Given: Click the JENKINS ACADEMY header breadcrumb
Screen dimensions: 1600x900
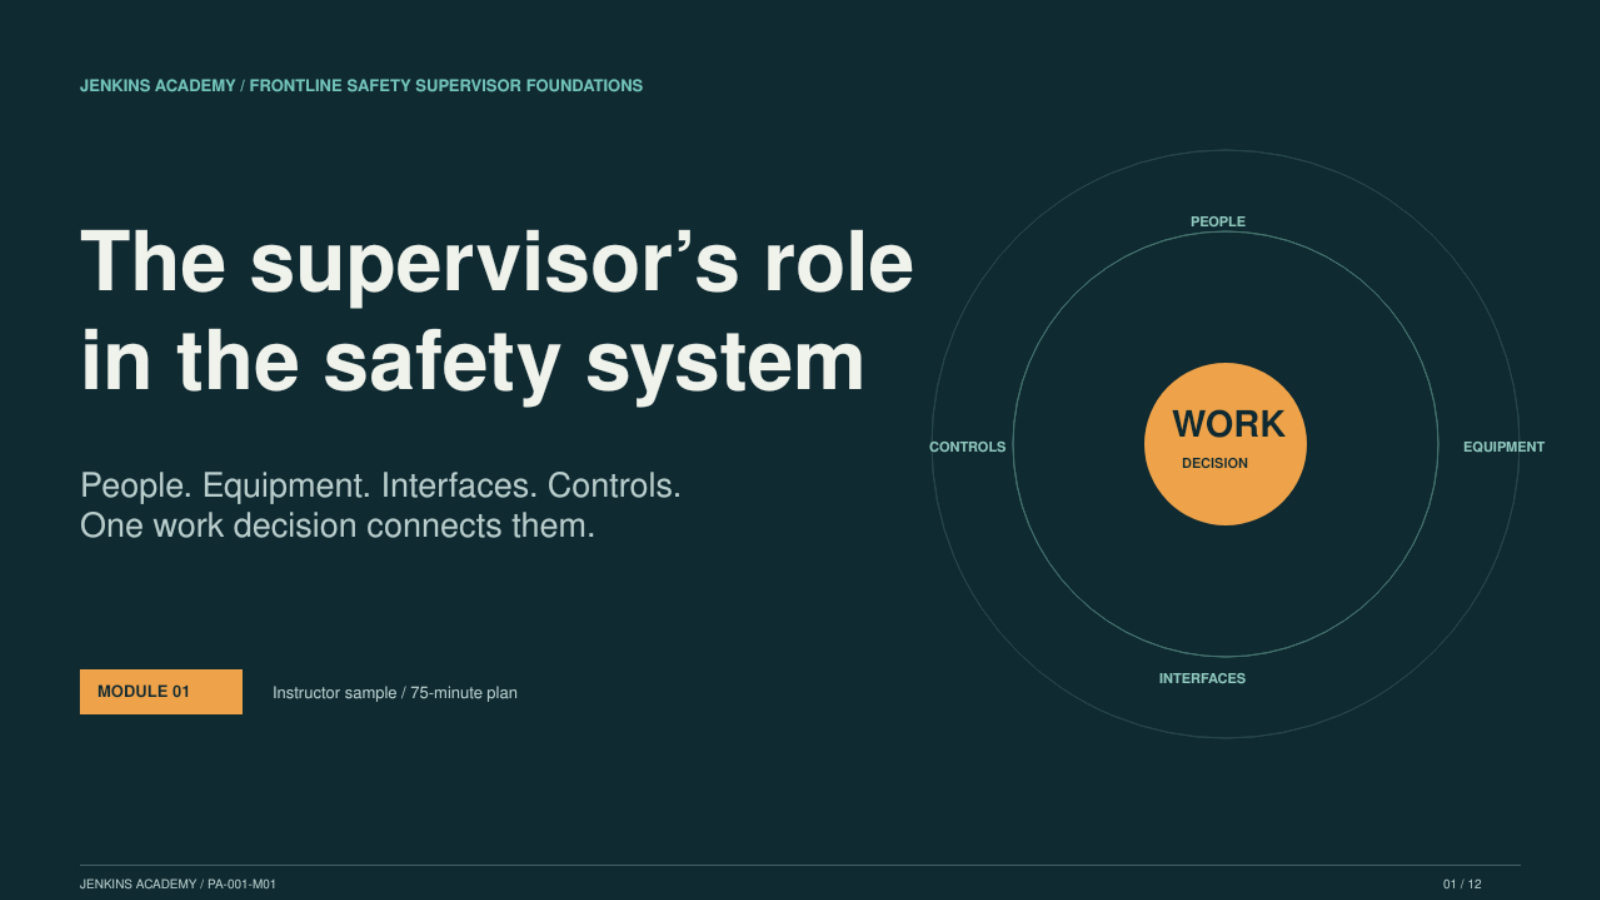Looking at the screenshot, I should pyautogui.click(x=158, y=86).
